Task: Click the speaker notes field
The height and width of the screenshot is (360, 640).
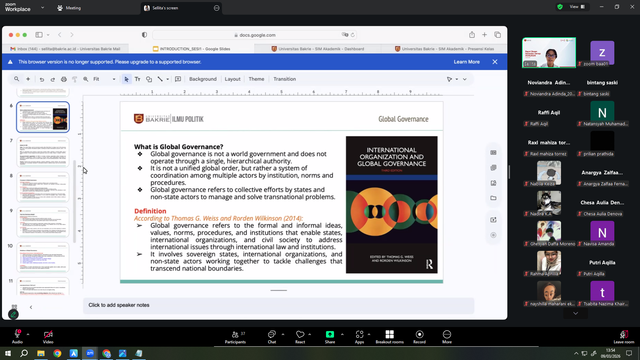Action: (x=279, y=305)
